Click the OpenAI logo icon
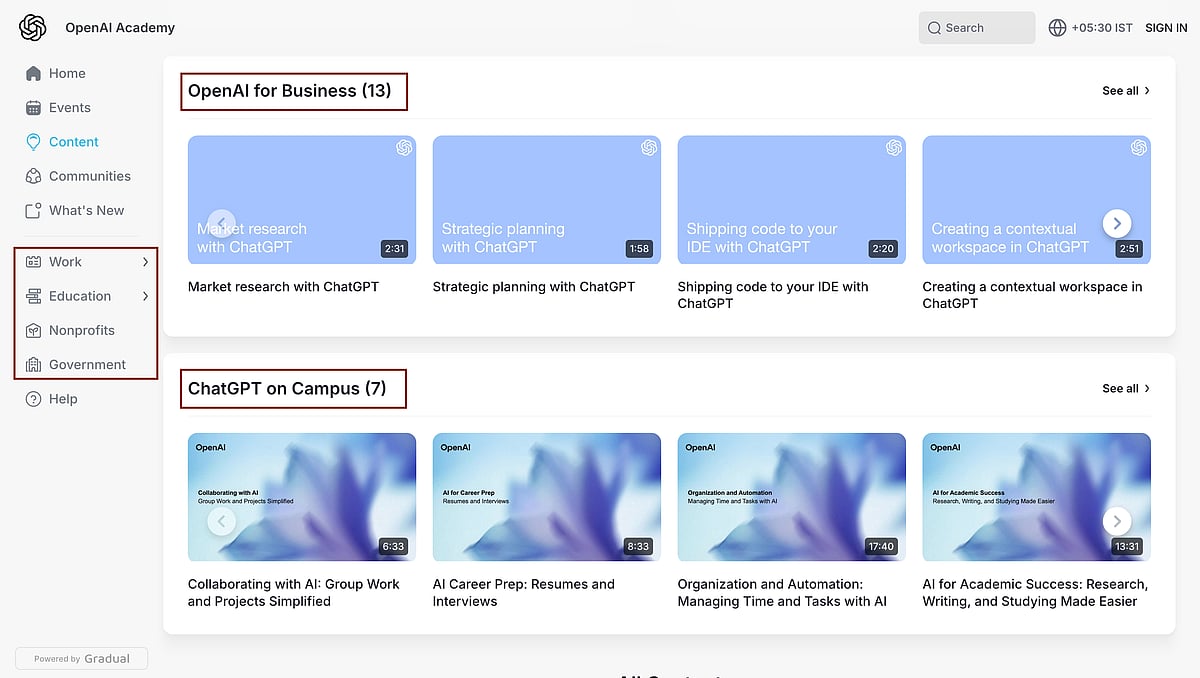 click(x=33, y=28)
